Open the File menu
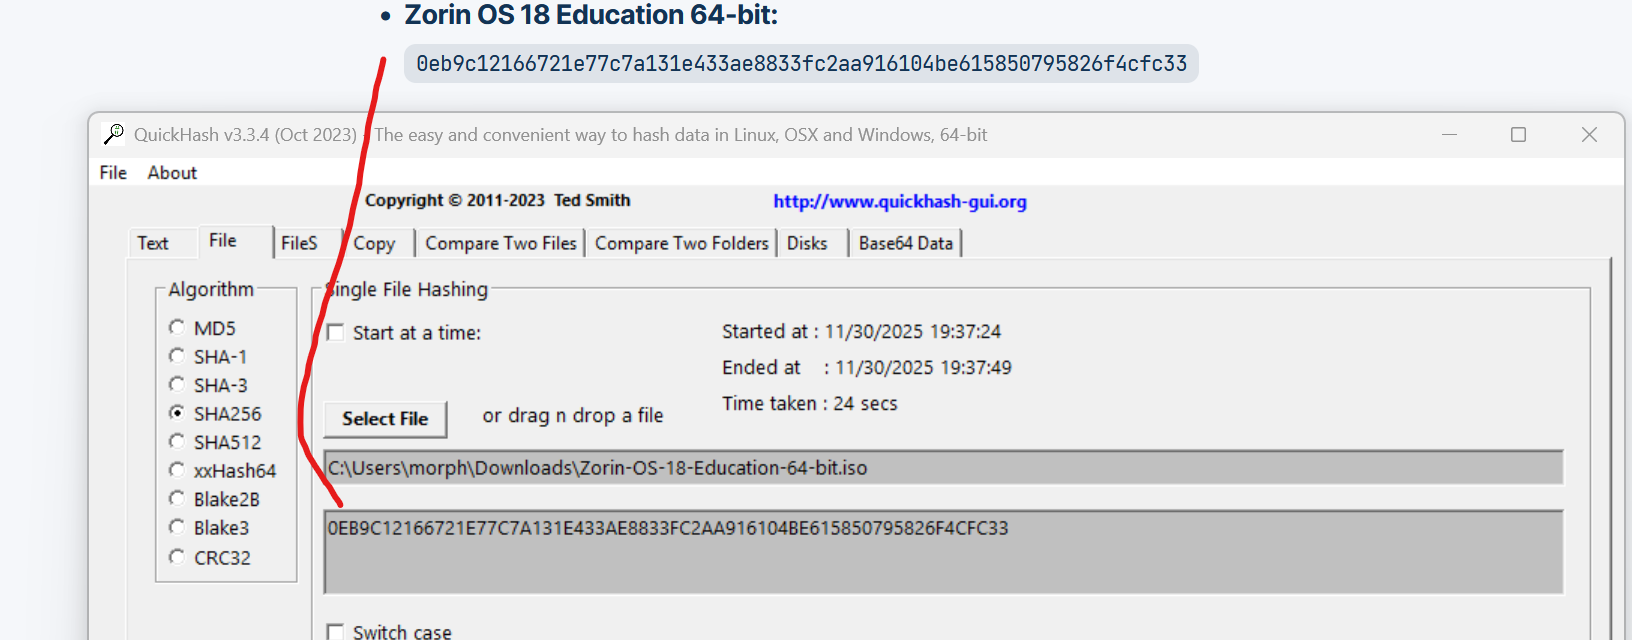Viewport: 1632px width, 640px height. click(x=113, y=173)
